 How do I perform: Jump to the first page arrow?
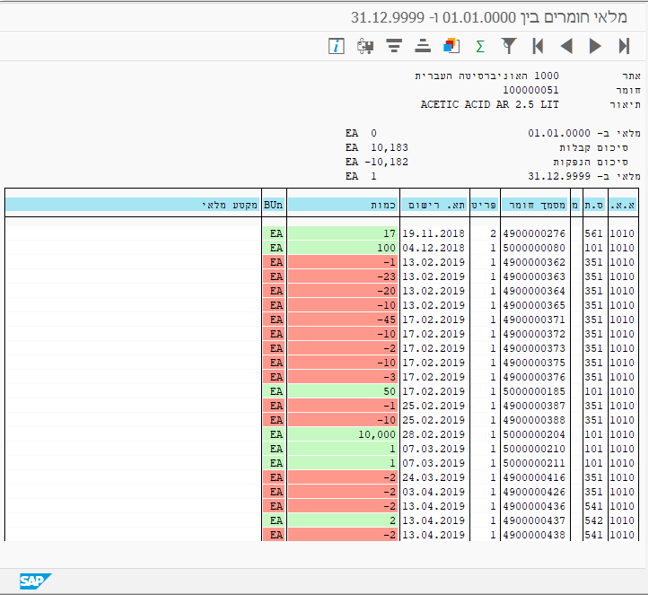[538, 46]
